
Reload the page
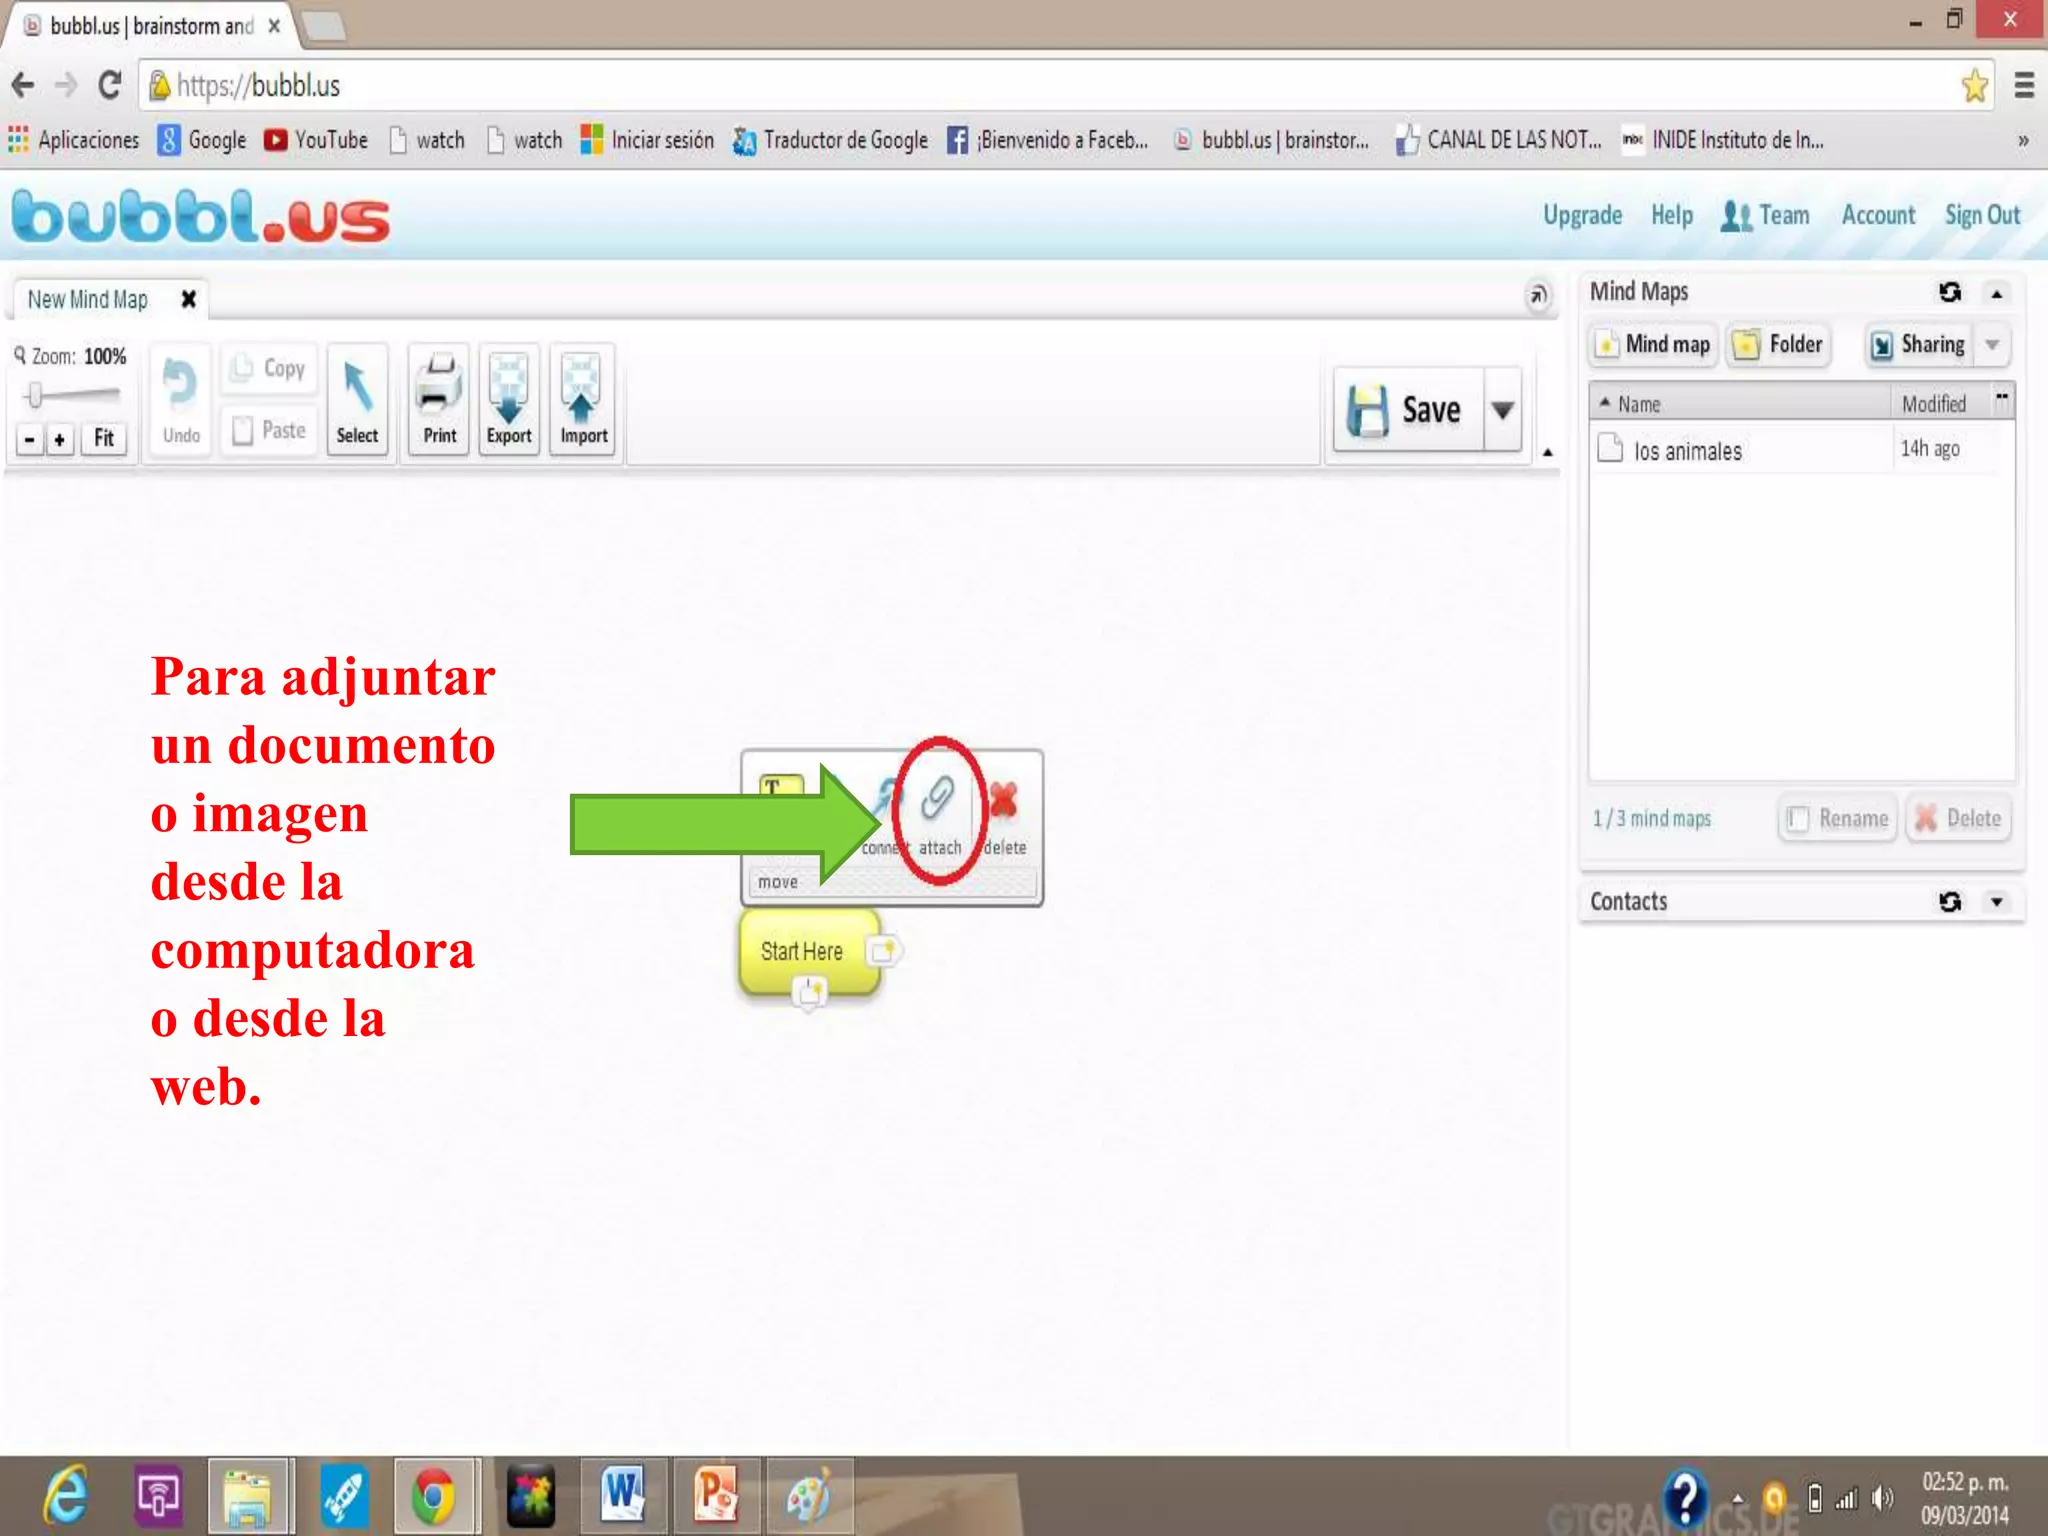click(110, 86)
